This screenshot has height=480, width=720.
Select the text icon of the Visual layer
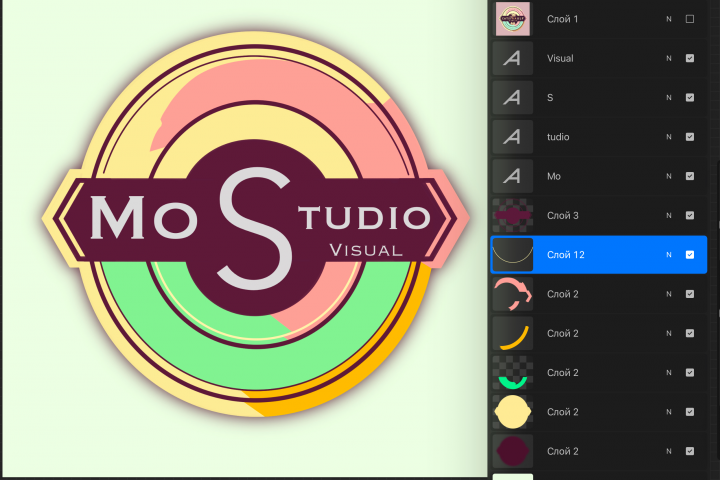(512, 58)
